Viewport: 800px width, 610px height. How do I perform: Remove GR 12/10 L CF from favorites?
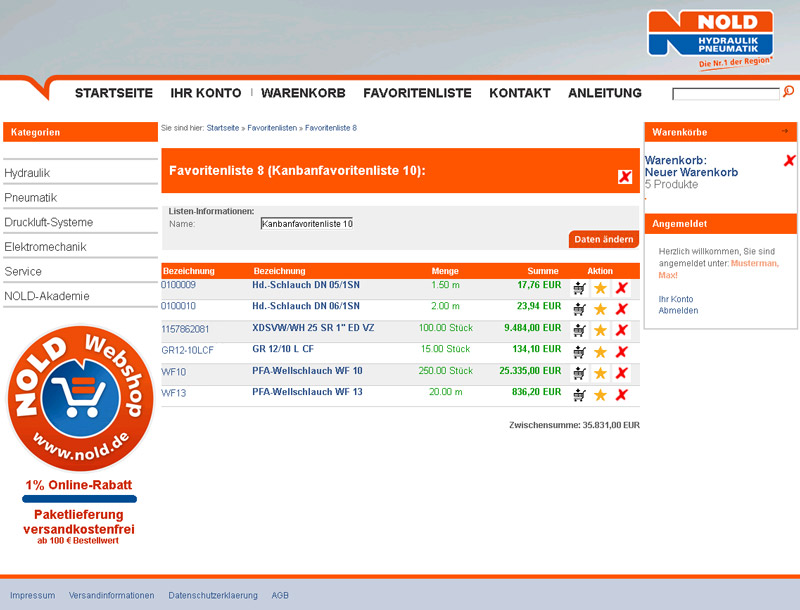[x=621, y=352]
